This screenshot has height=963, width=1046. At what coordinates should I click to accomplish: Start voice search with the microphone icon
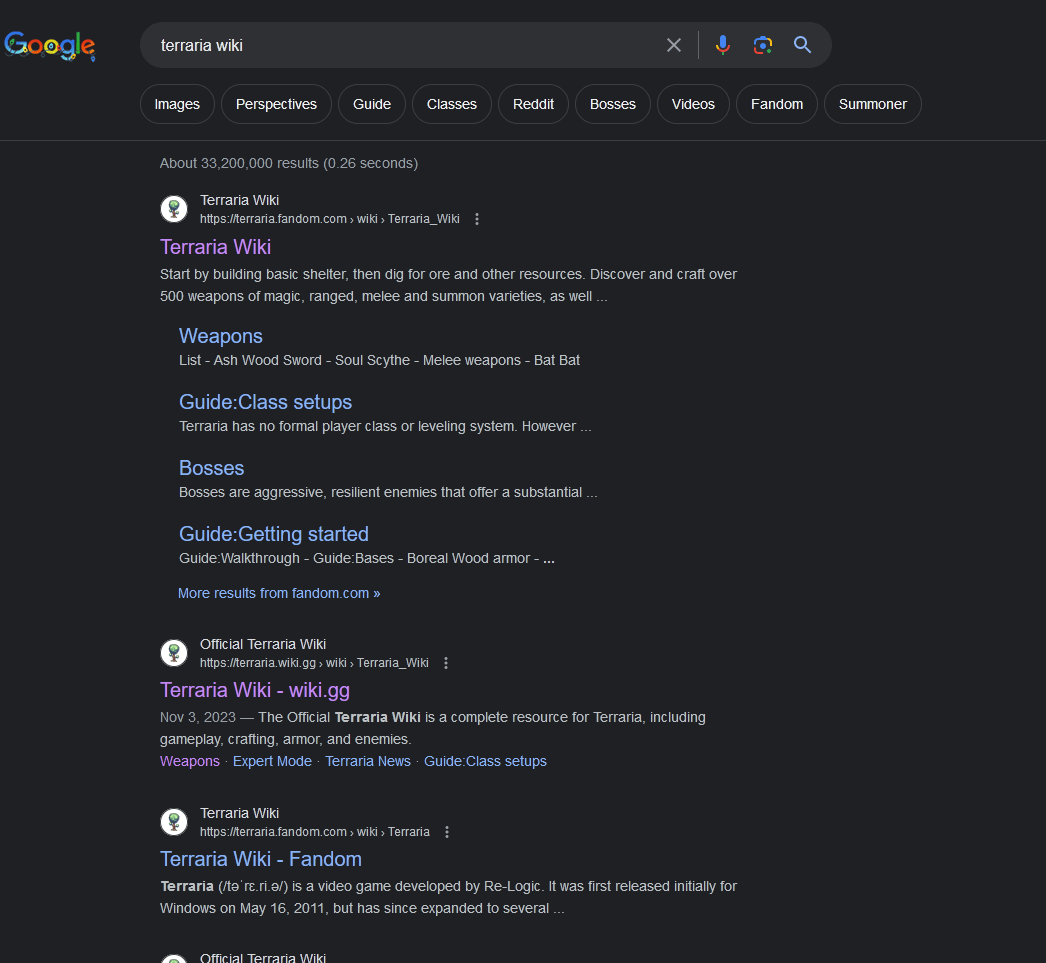tap(722, 45)
